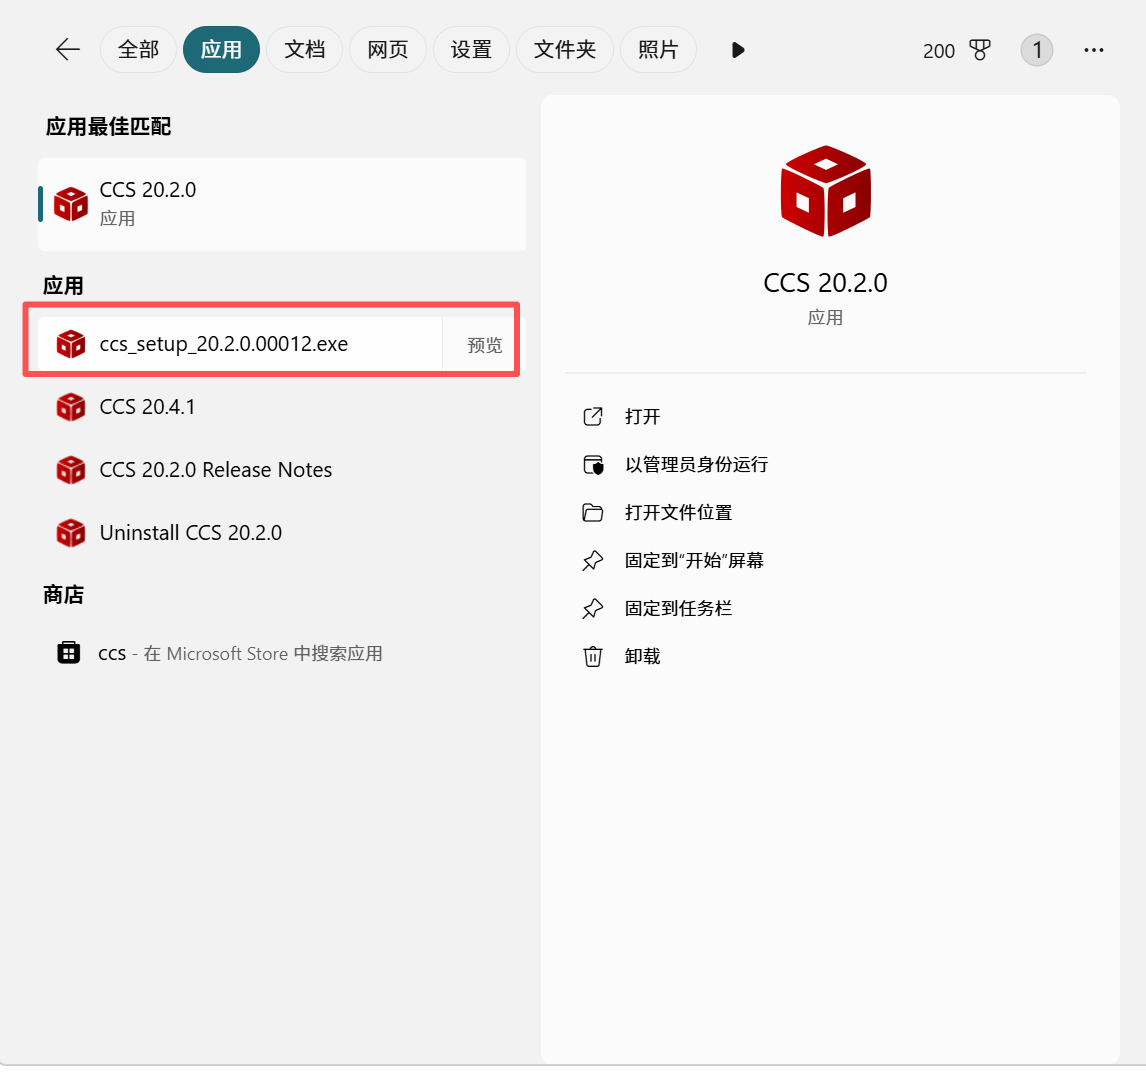Viewport: 1146px width, 1085px height.
Task: Open CCS 20.2.0 Release Notes
Action: 281,470
